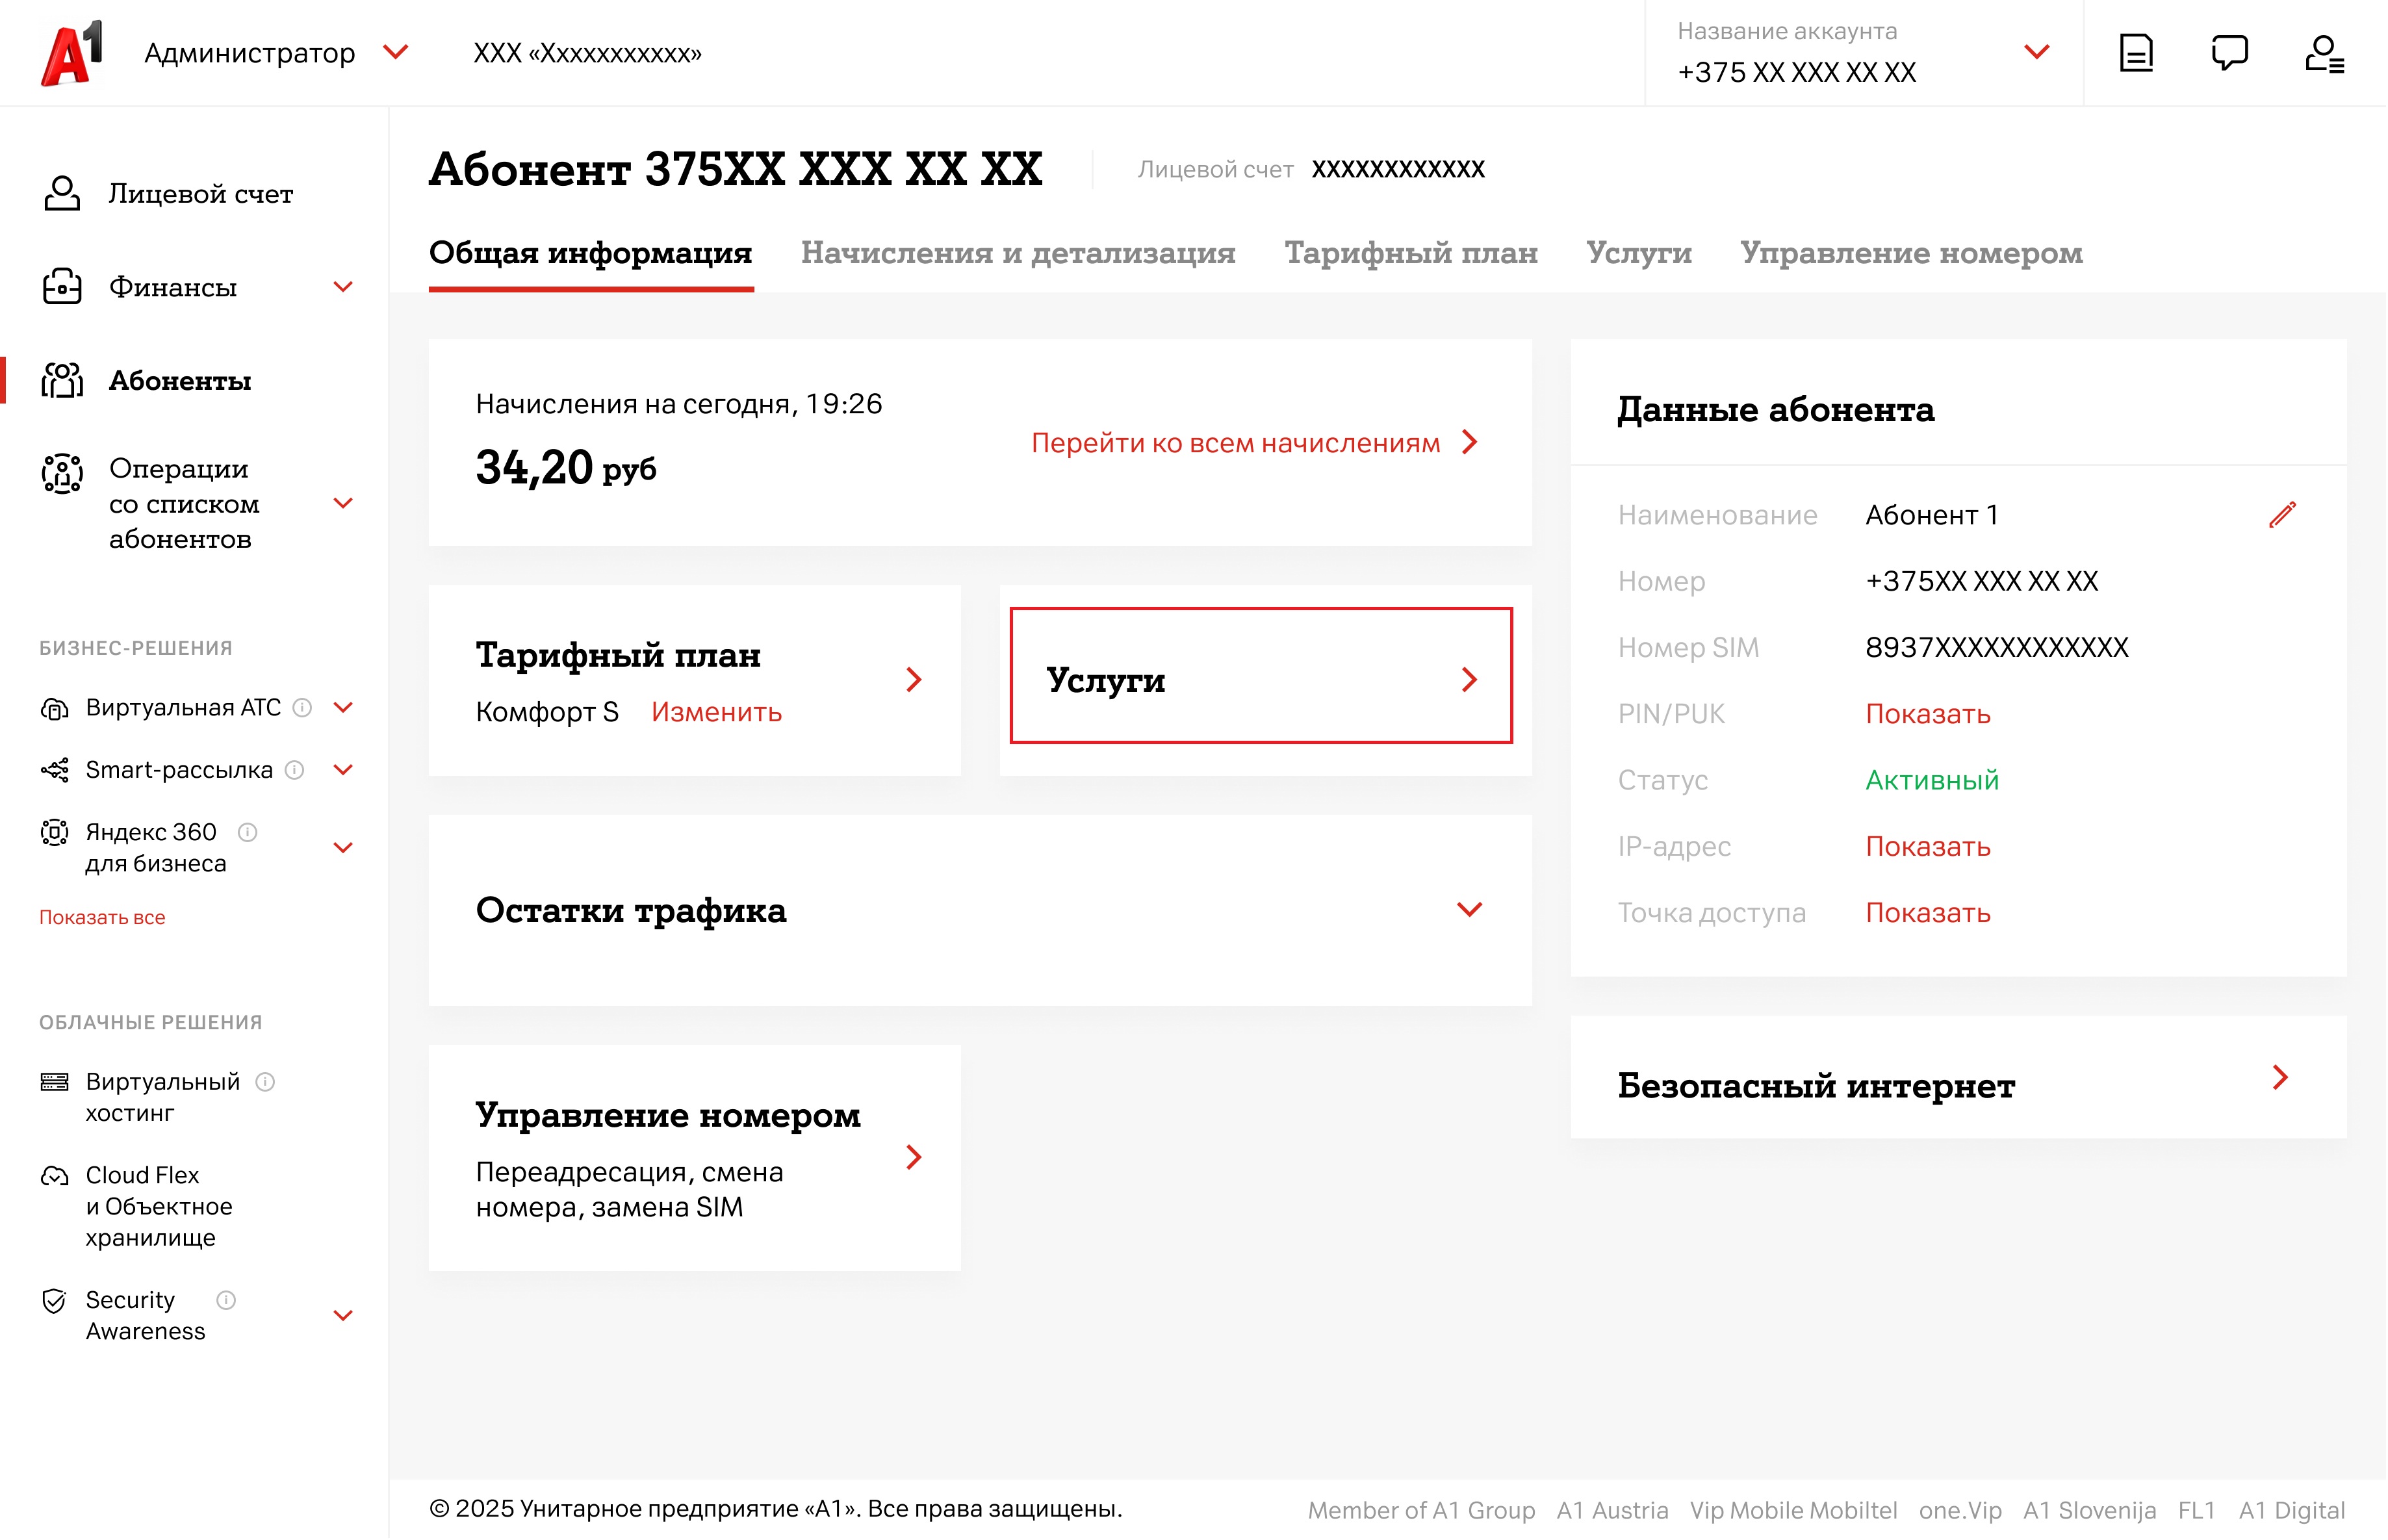Expand the Остатки трафика section

(x=1469, y=910)
